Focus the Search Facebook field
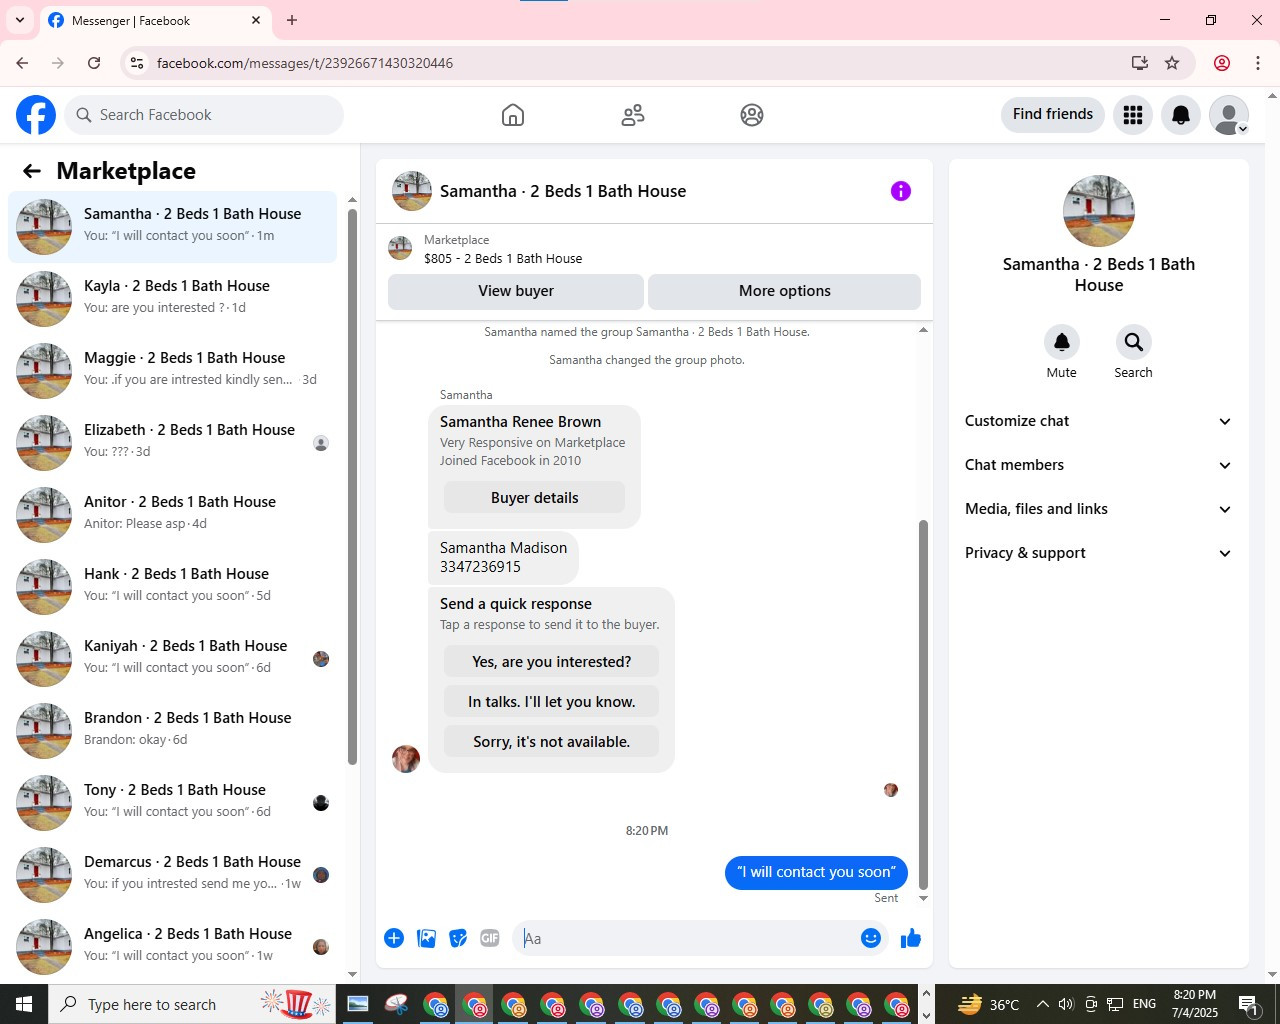The width and height of the screenshot is (1280, 1024). [x=204, y=115]
